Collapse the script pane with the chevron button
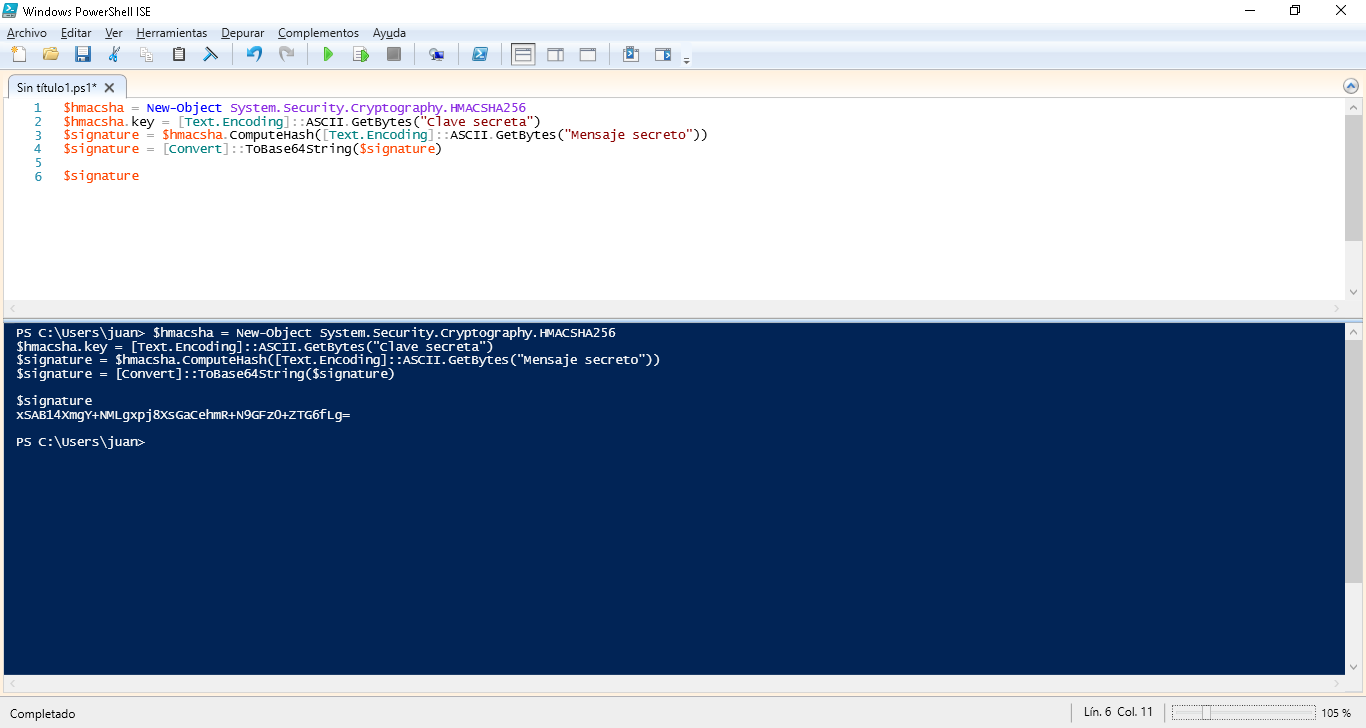 [1352, 87]
